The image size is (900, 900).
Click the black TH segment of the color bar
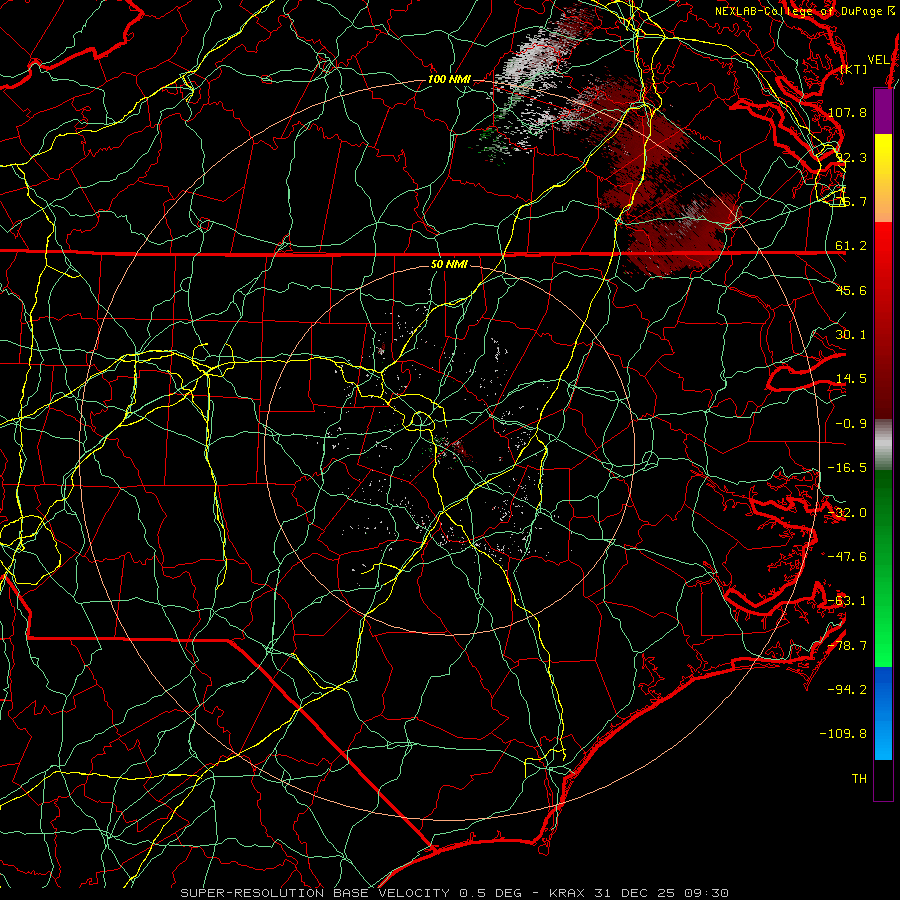pyautogui.click(x=883, y=779)
